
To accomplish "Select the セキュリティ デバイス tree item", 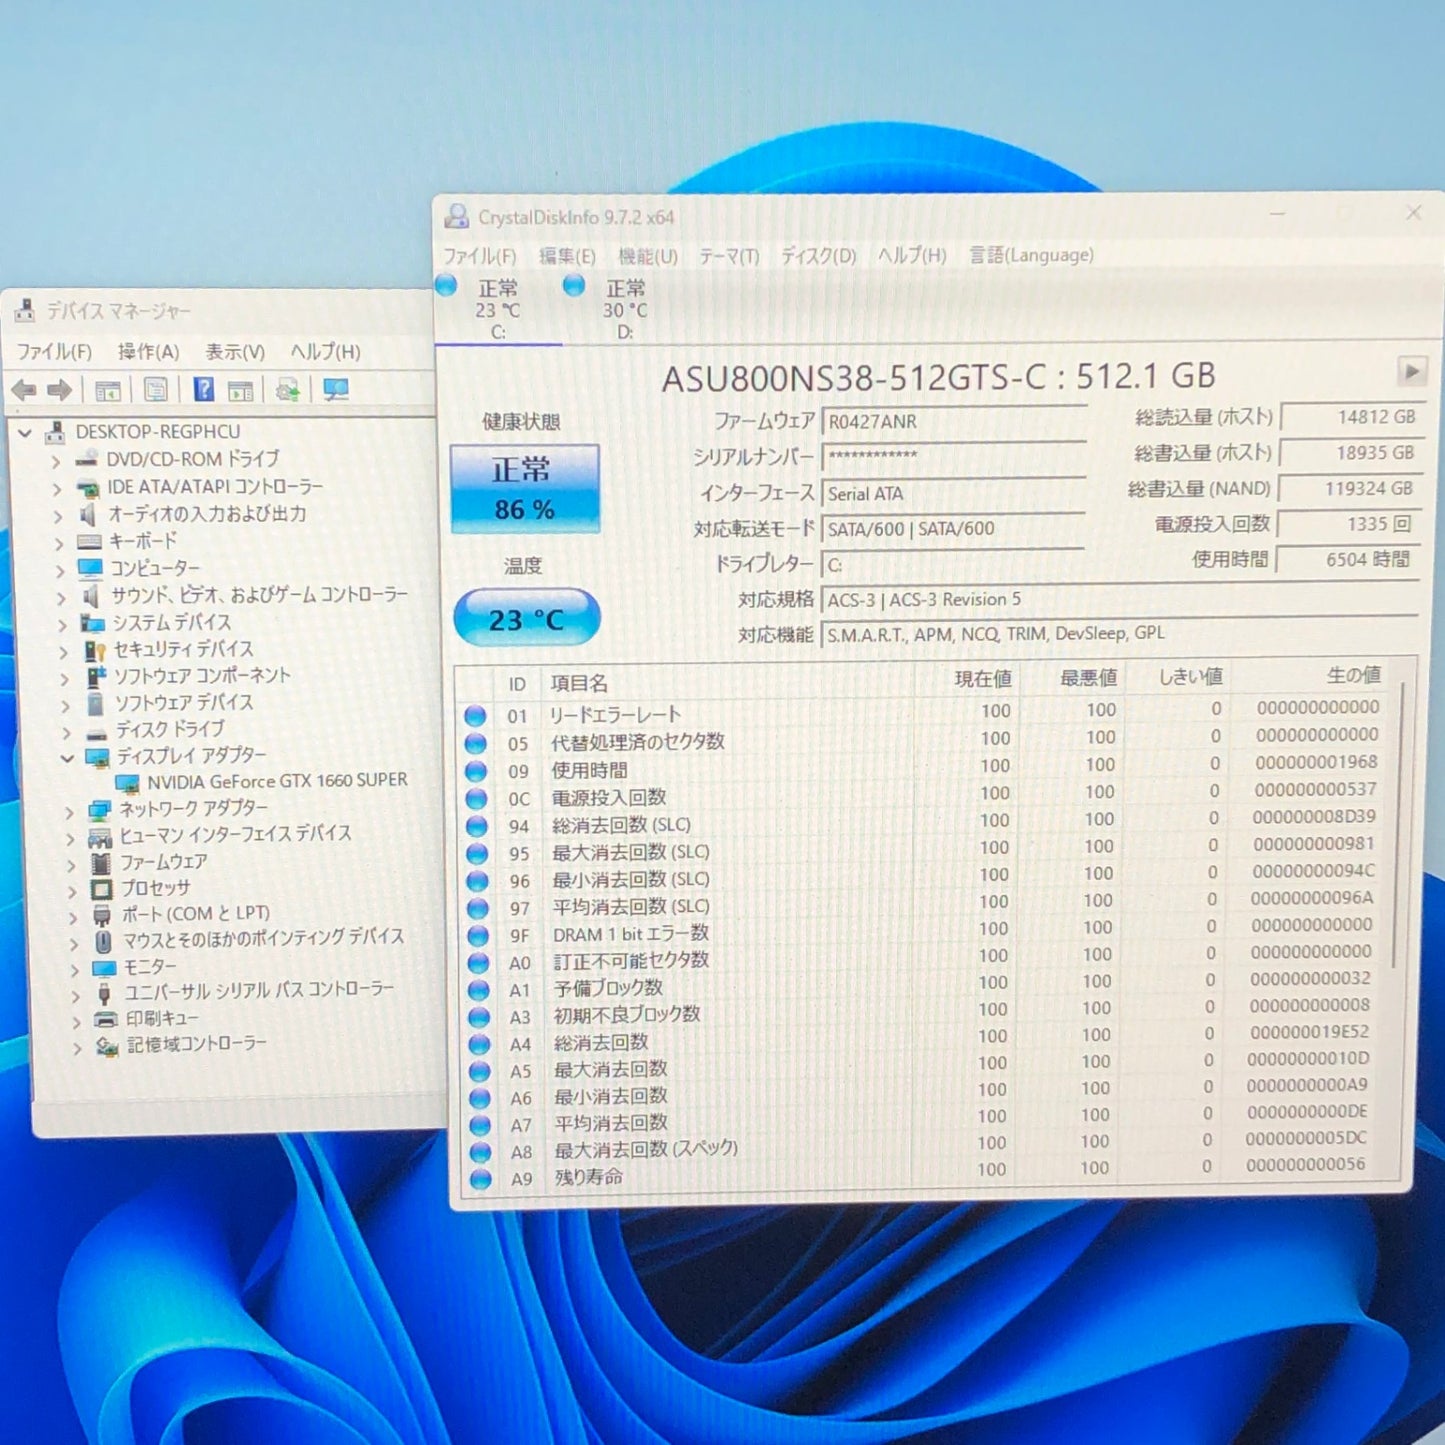I will tap(183, 650).
